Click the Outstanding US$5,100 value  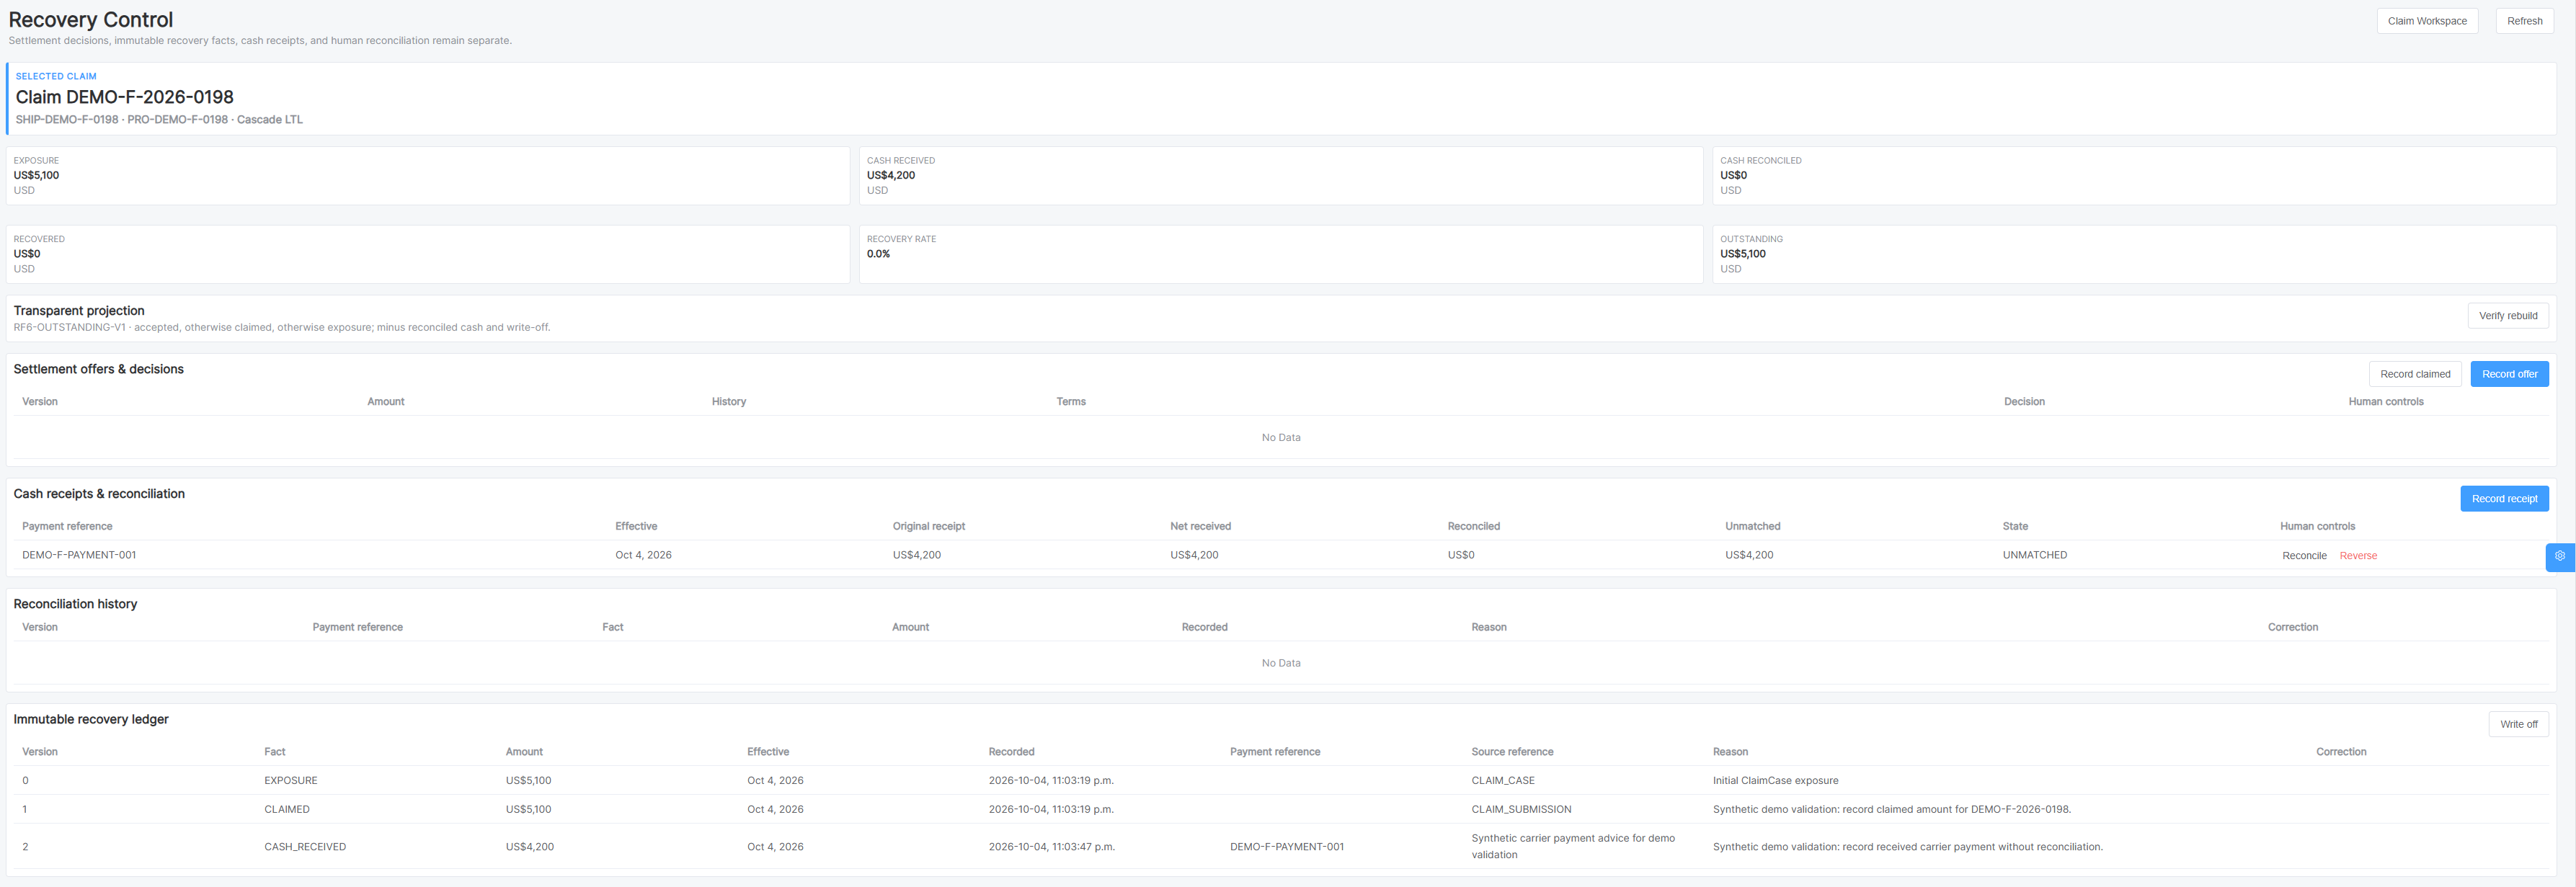pyautogui.click(x=1742, y=254)
